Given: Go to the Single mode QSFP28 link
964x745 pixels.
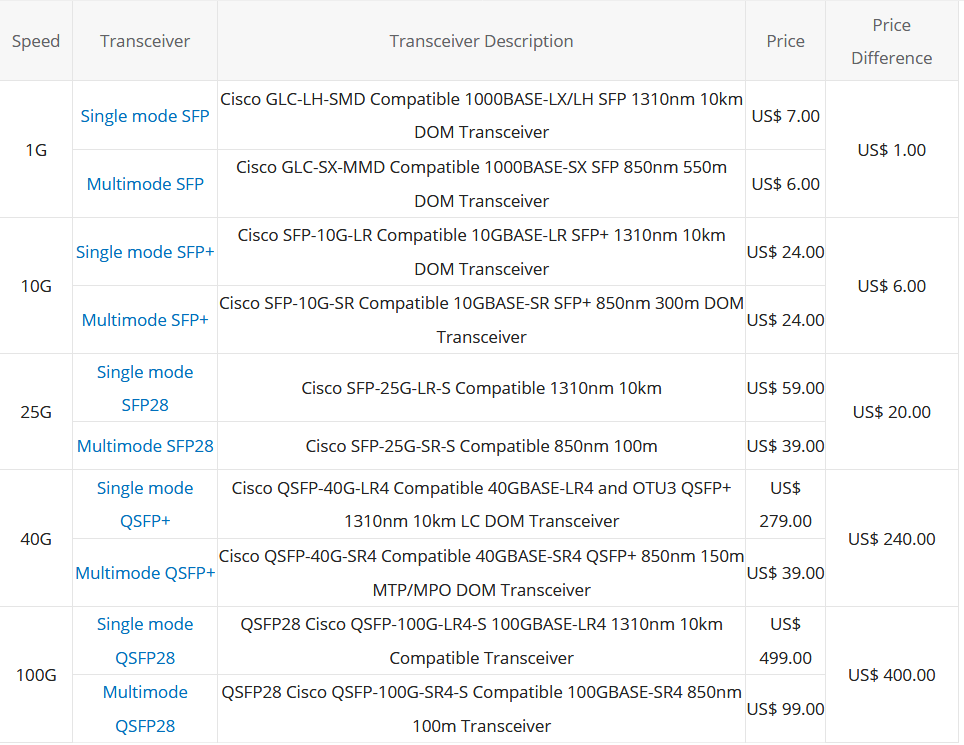Looking at the screenshot, I should [144, 641].
